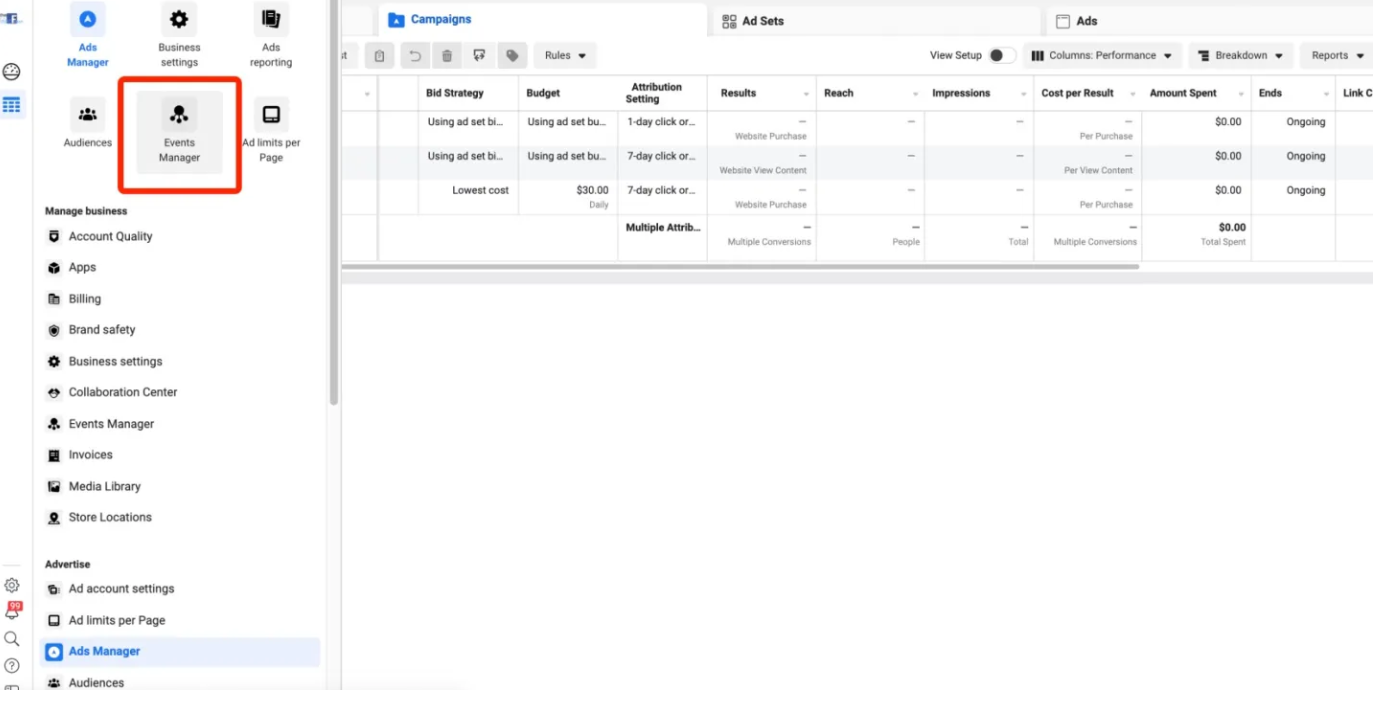
Task: Toggle the View Setup switch
Action: coord(1001,56)
